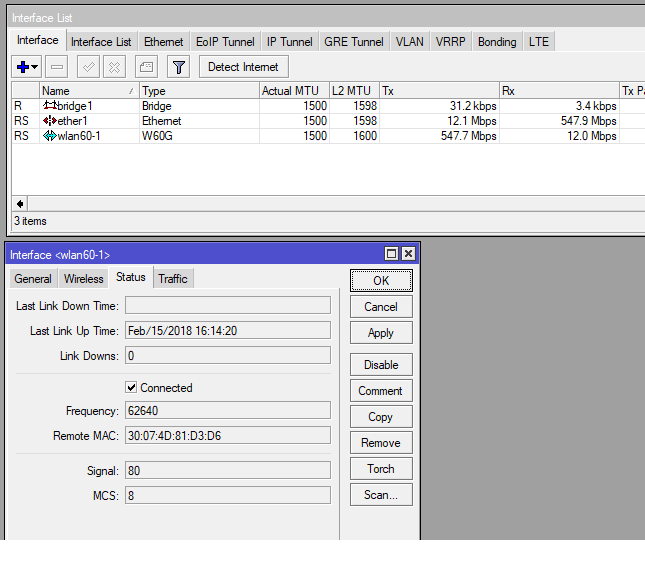Click the Remove button in dialog
Viewport: 645px width, 570px height.
(x=381, y=443)
